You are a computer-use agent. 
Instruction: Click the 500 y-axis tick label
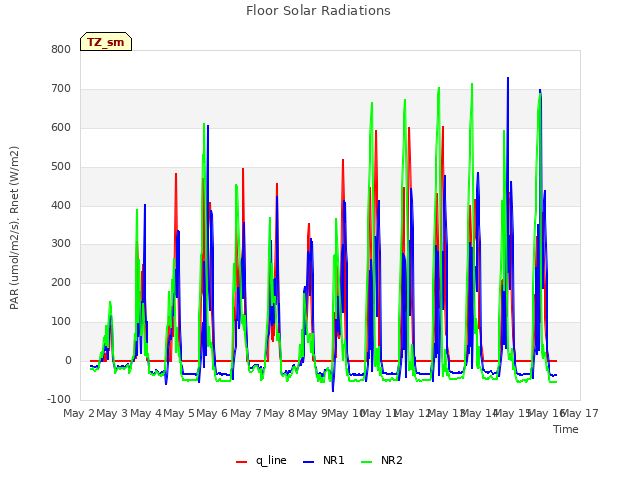(x=61, y=166)
